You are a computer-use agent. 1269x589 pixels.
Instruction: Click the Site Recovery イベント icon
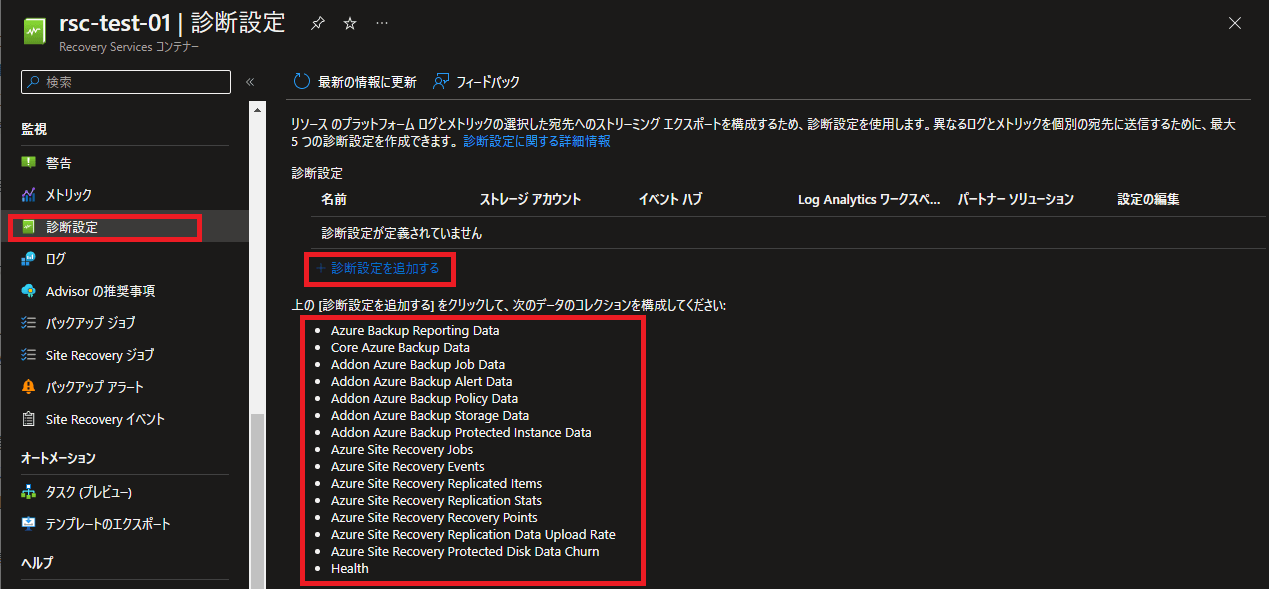click(28, 419)
